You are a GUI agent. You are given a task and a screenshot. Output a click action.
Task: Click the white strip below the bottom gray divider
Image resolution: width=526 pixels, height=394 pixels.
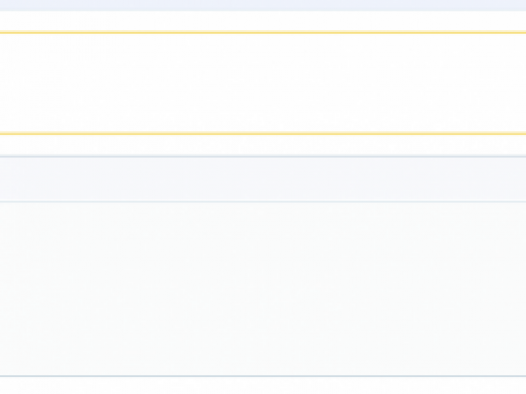(263, 386)
